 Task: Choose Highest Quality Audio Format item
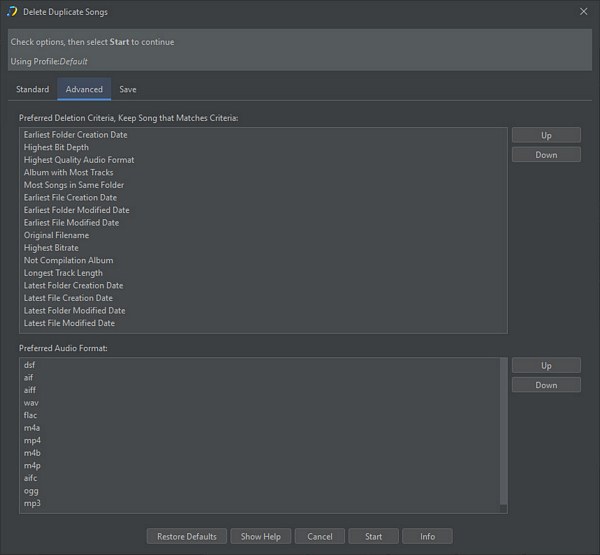pyautogui.click(x=79, y=160)
